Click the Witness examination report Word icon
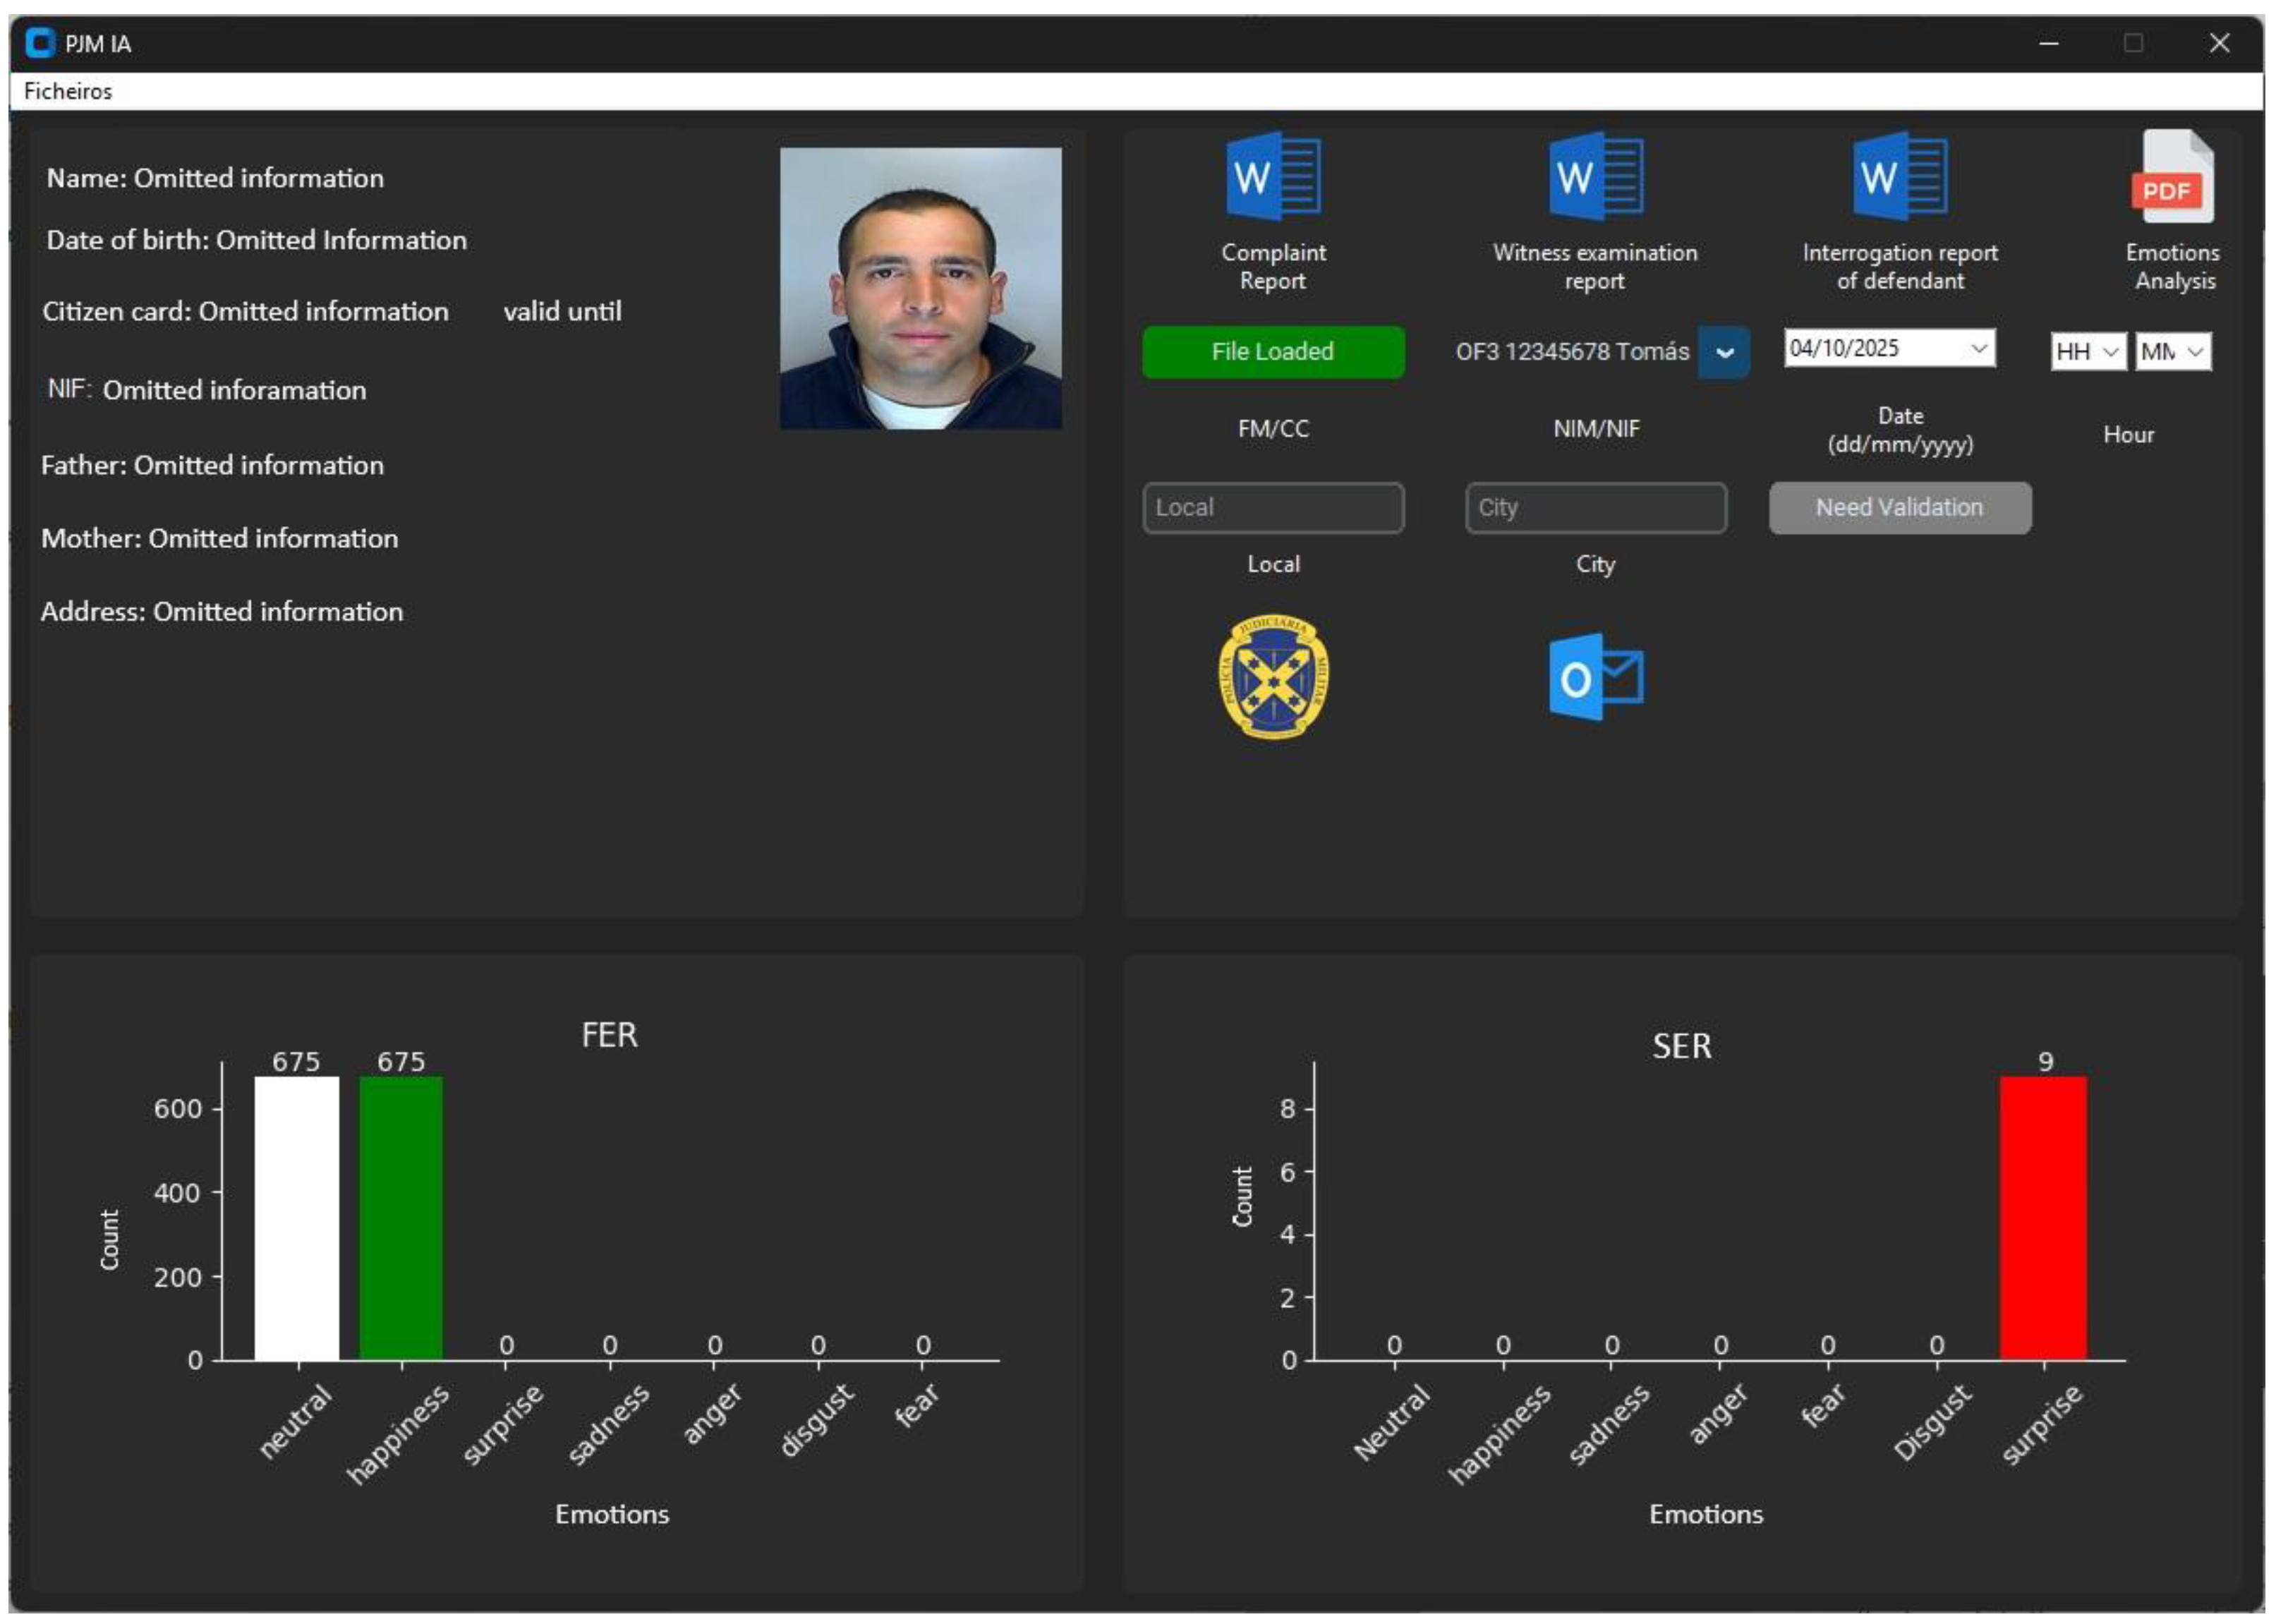Viewport: 2276px width, 1624px height. (1595, 177)
